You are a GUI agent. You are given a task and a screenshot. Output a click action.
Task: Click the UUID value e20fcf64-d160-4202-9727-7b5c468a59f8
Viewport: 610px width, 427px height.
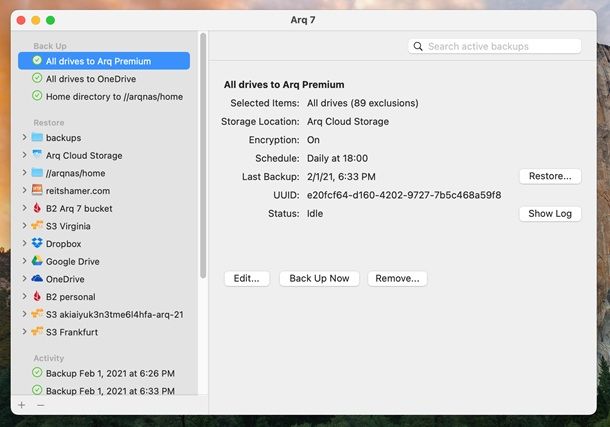[x=404, y=195]
